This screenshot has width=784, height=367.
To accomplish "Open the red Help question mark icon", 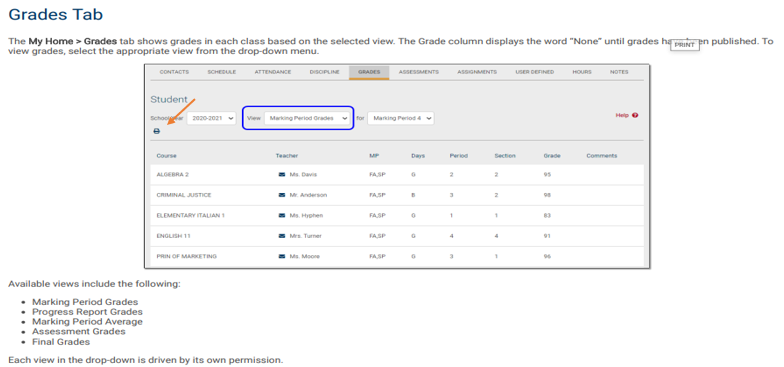I will click(635, 115).
